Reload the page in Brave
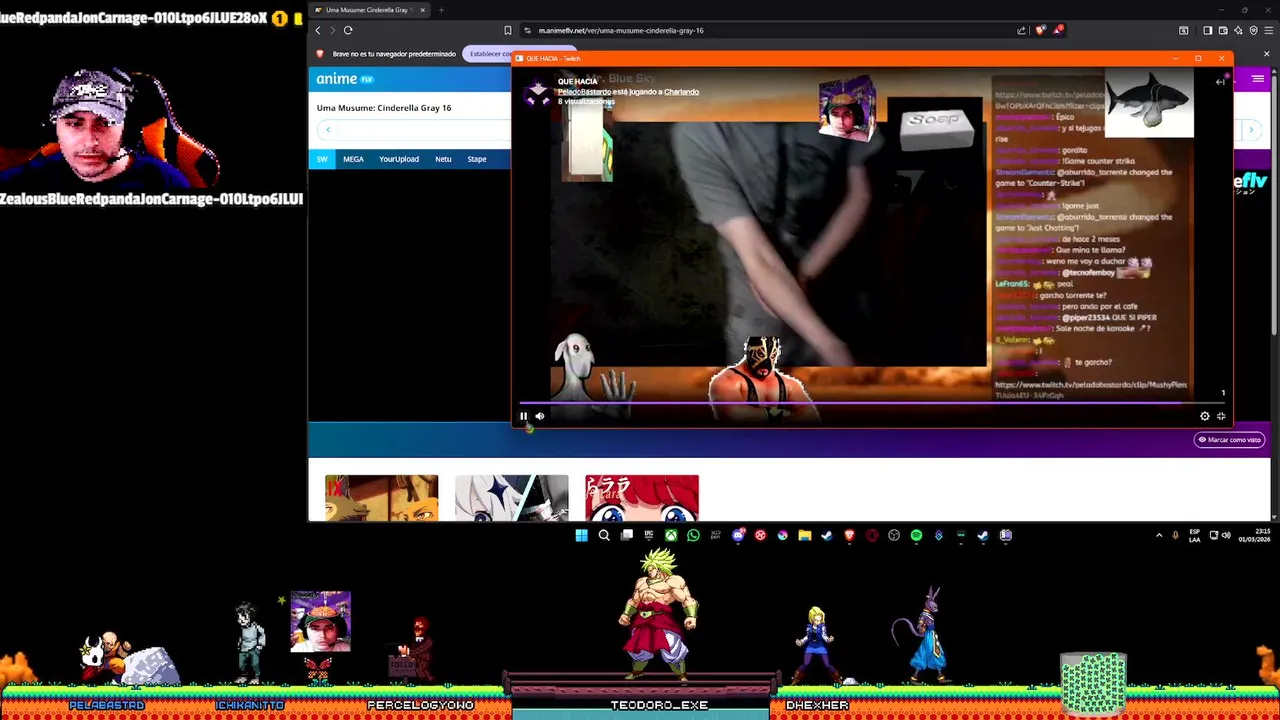 coord(348,30)
